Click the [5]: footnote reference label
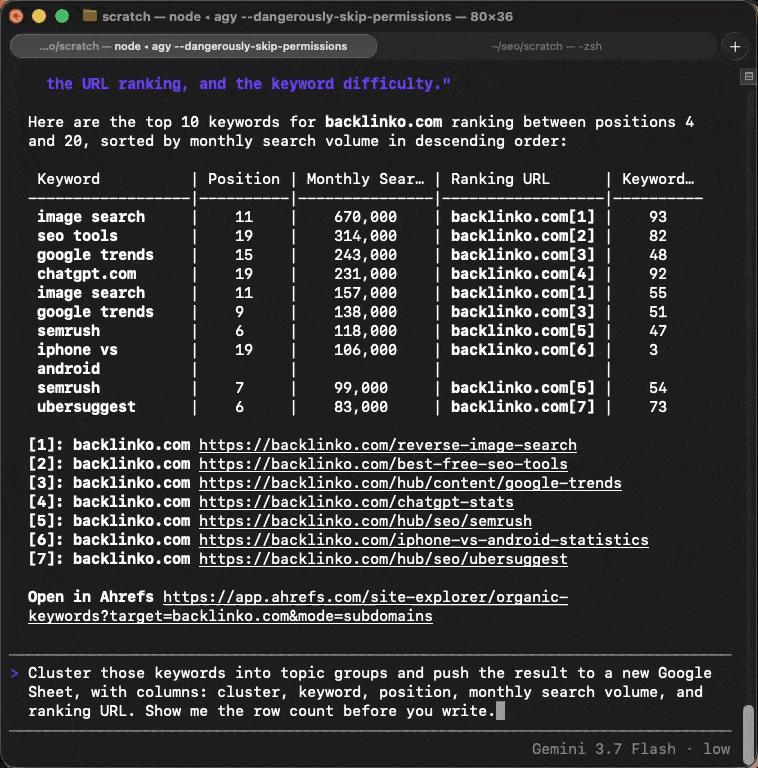 [46, 521]
